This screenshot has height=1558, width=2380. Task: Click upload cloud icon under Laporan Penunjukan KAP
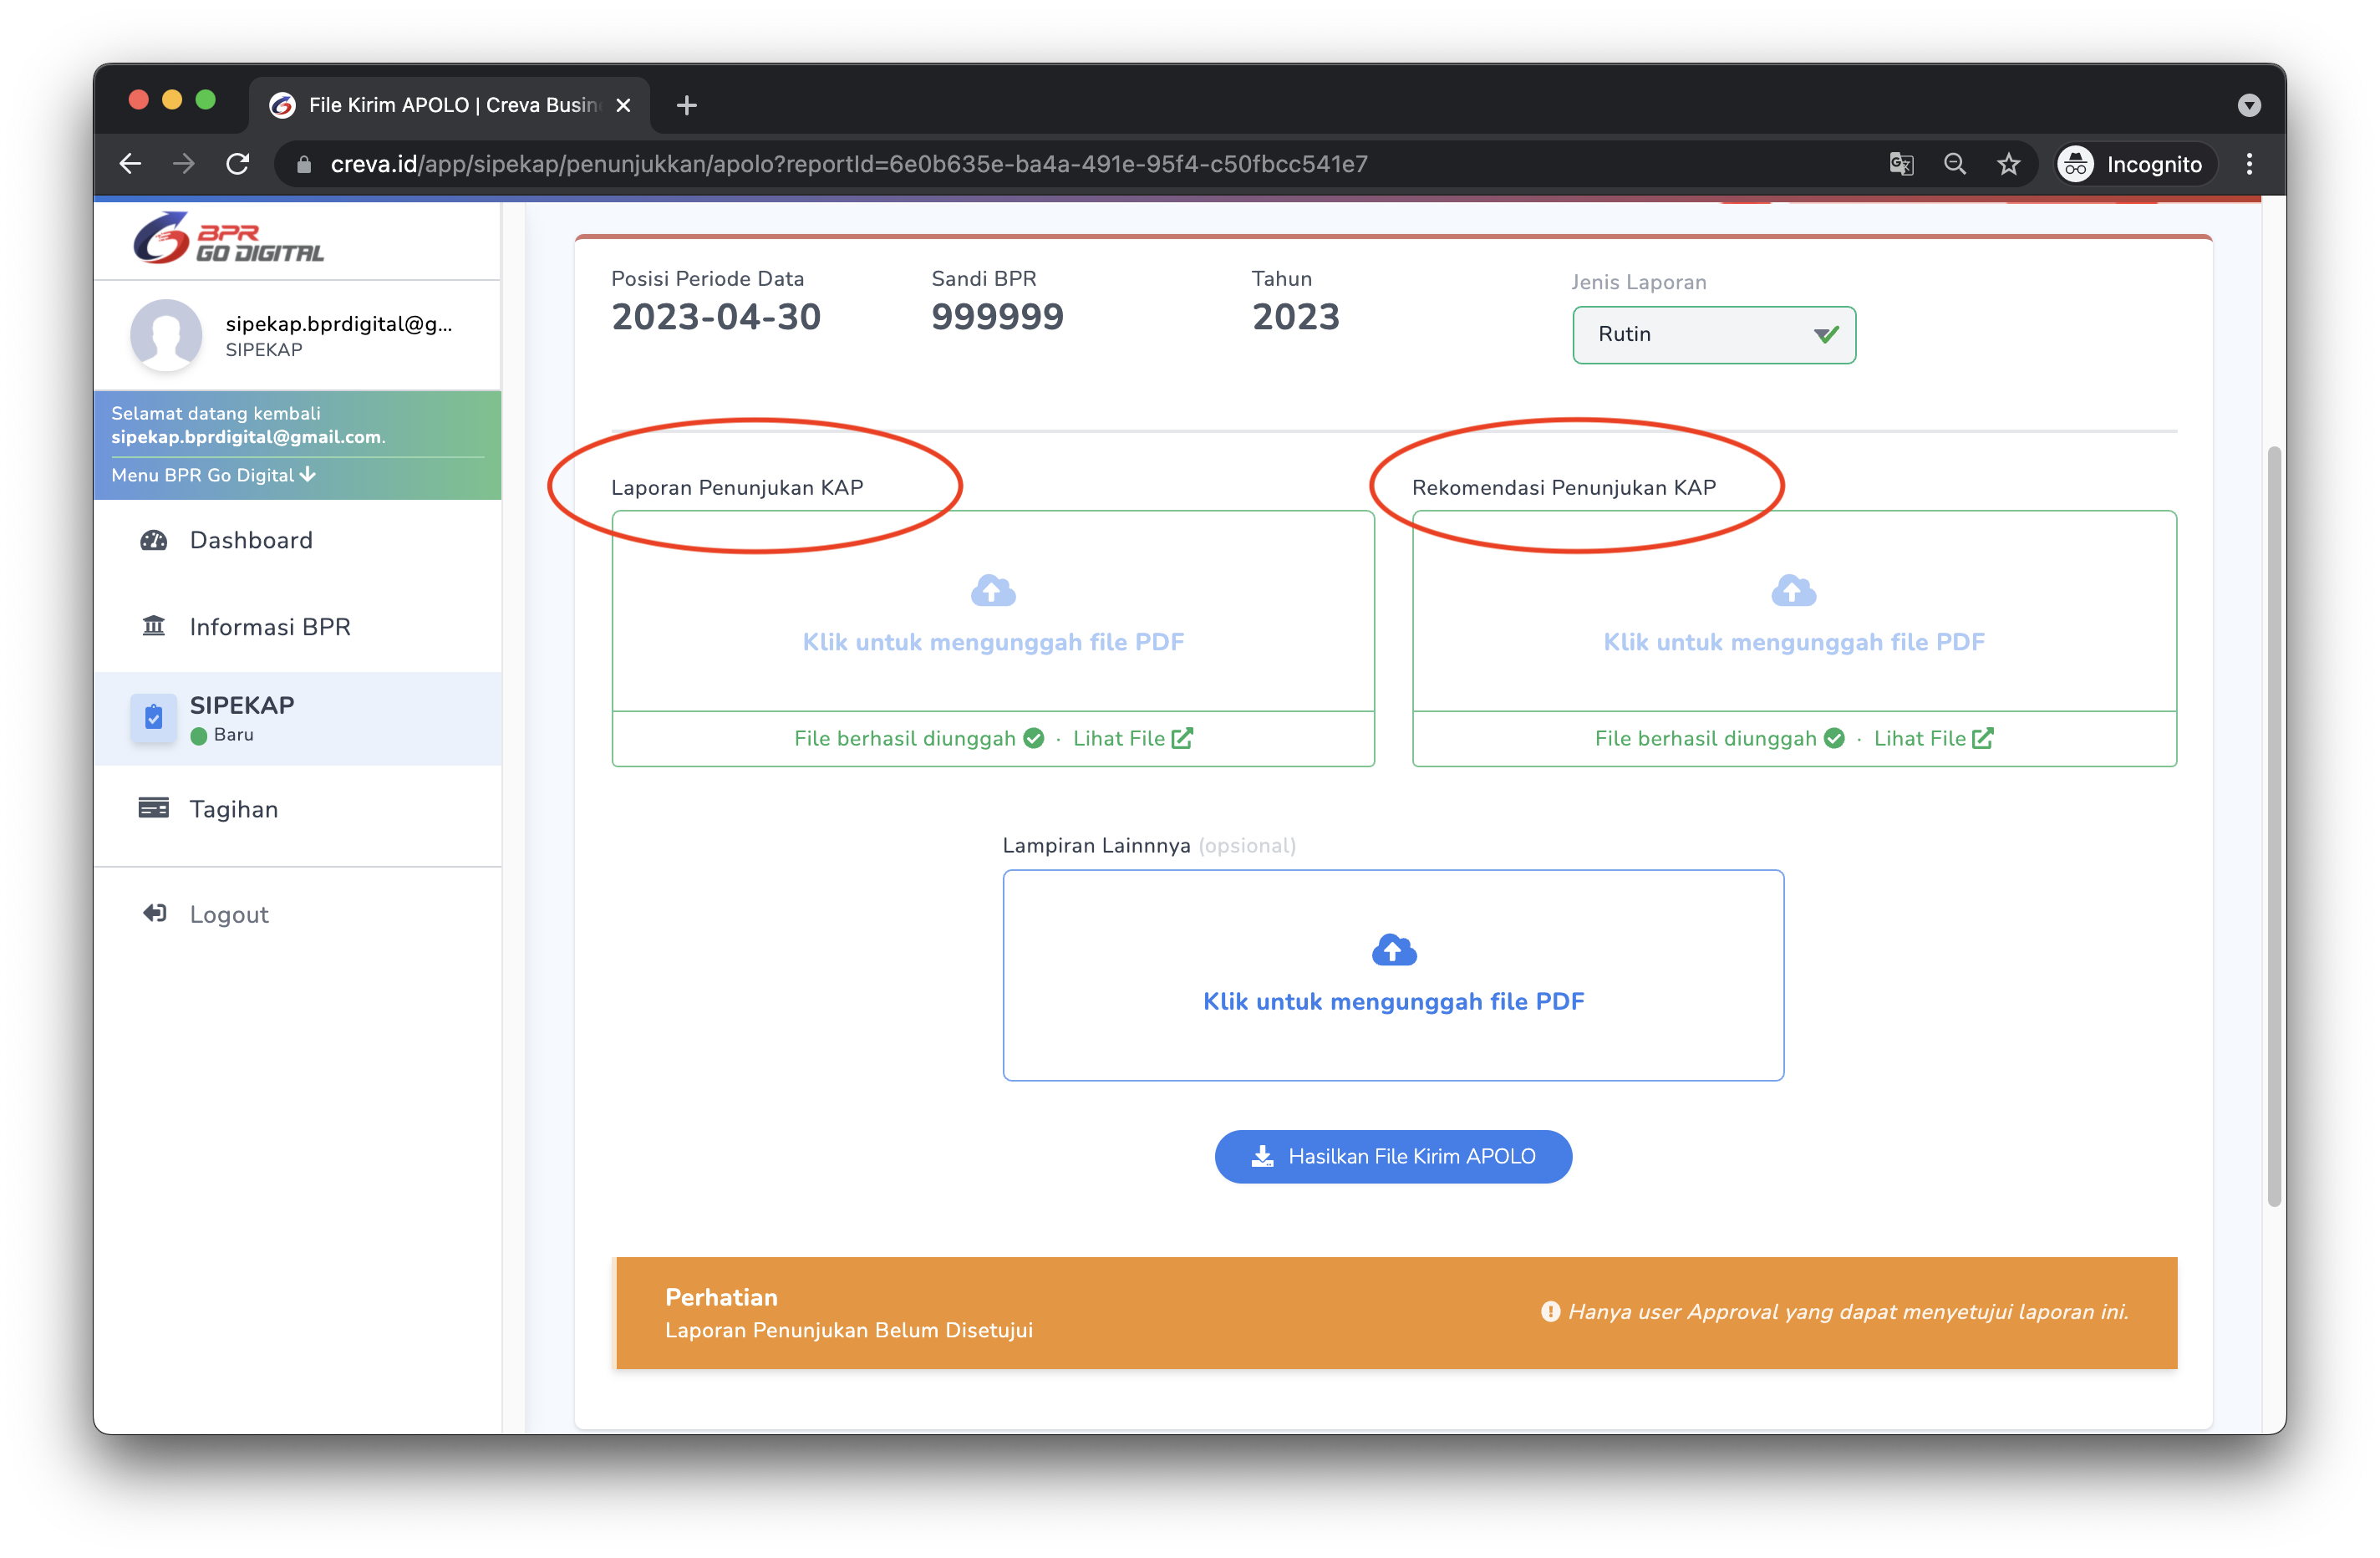(993, 590)
